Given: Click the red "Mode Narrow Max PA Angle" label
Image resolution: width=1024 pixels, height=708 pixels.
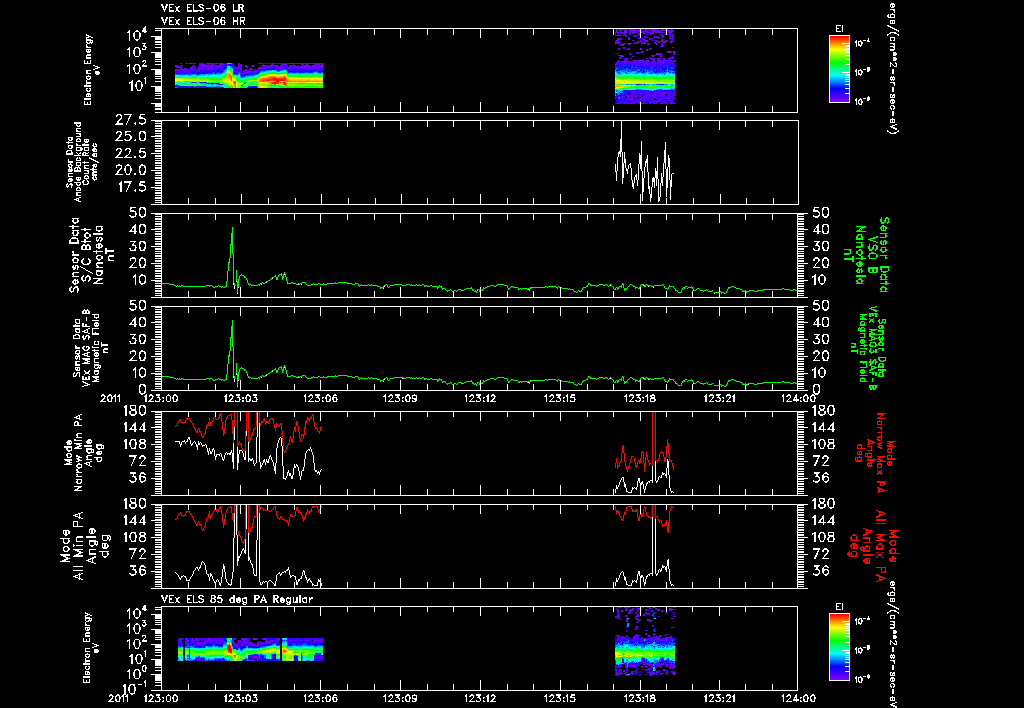Looking at the screenshot, I should 873,453.
